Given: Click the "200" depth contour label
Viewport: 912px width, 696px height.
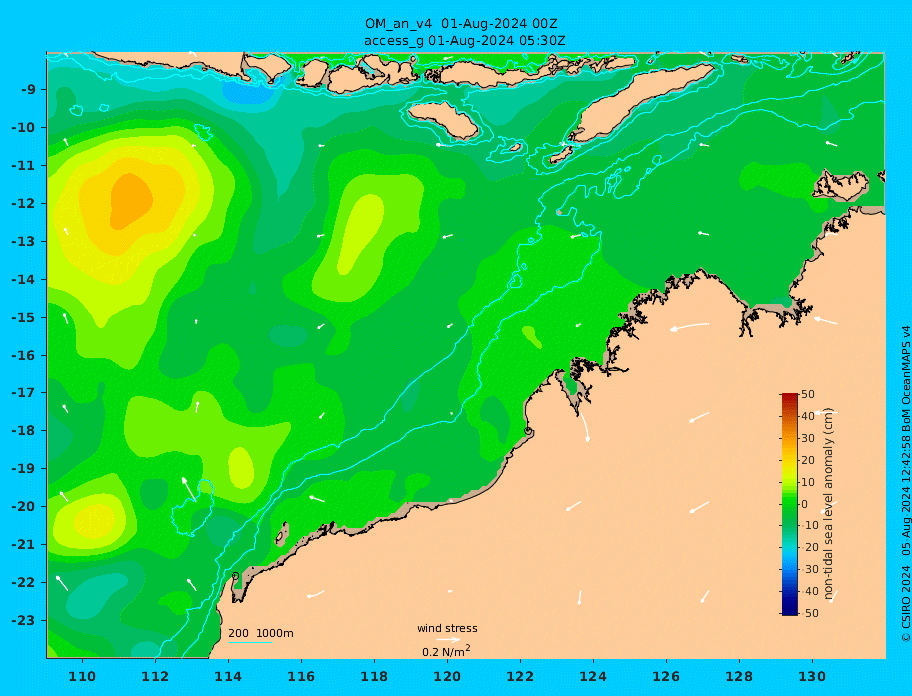Looking at the screenshot, I should [x=238, y=633].
